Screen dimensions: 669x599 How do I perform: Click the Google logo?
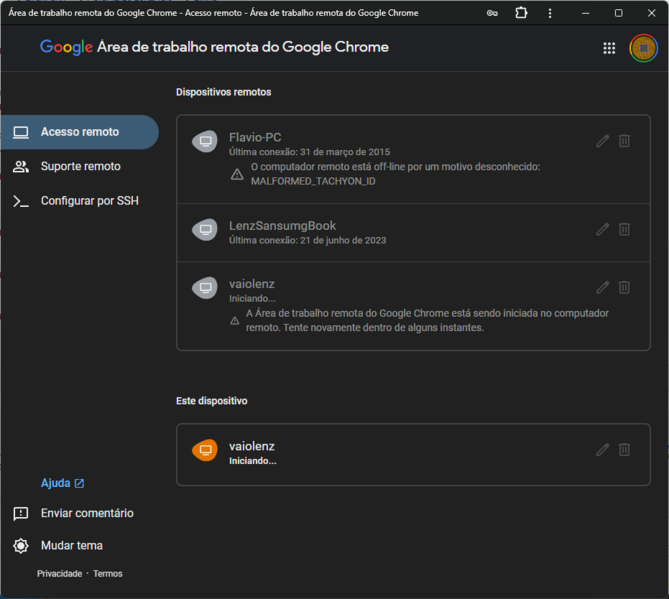pyautogui.click(x=66, y=47)
